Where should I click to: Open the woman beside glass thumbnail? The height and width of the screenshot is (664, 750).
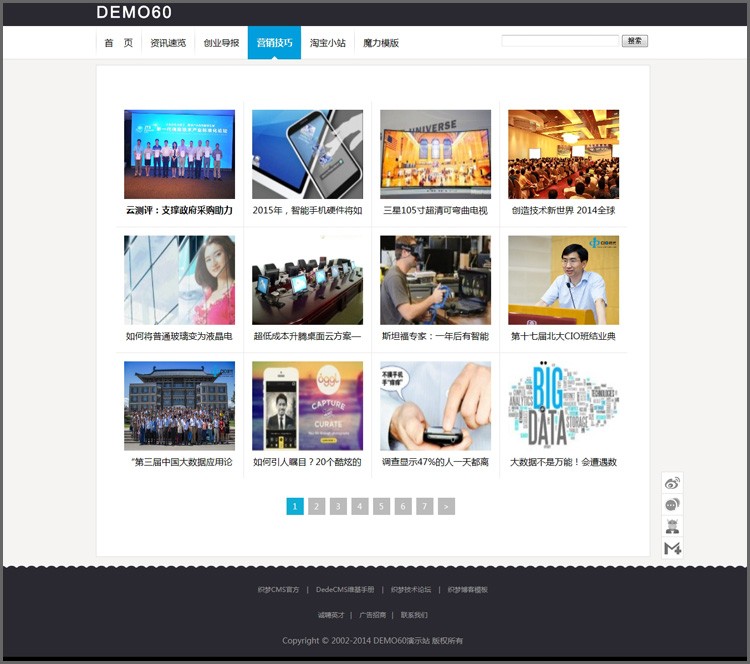tap(179, 280)
